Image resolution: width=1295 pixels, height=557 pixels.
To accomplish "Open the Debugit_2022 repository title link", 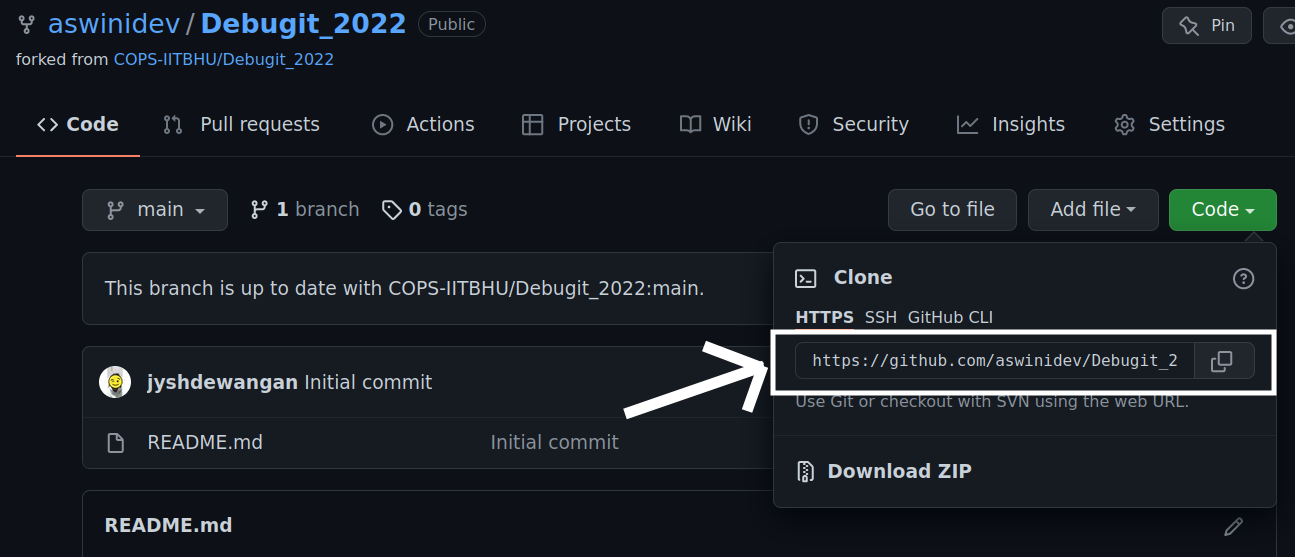I will tap(304, 24).
